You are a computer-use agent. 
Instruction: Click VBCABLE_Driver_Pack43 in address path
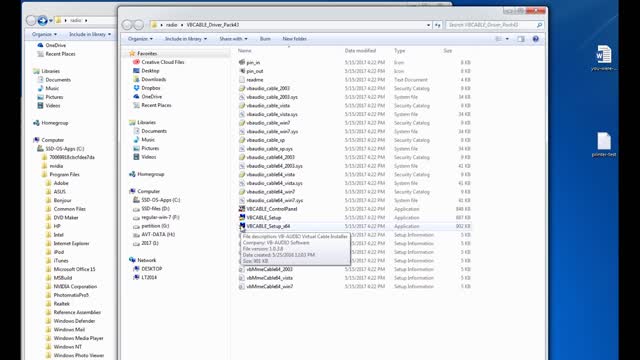[212, 25]
